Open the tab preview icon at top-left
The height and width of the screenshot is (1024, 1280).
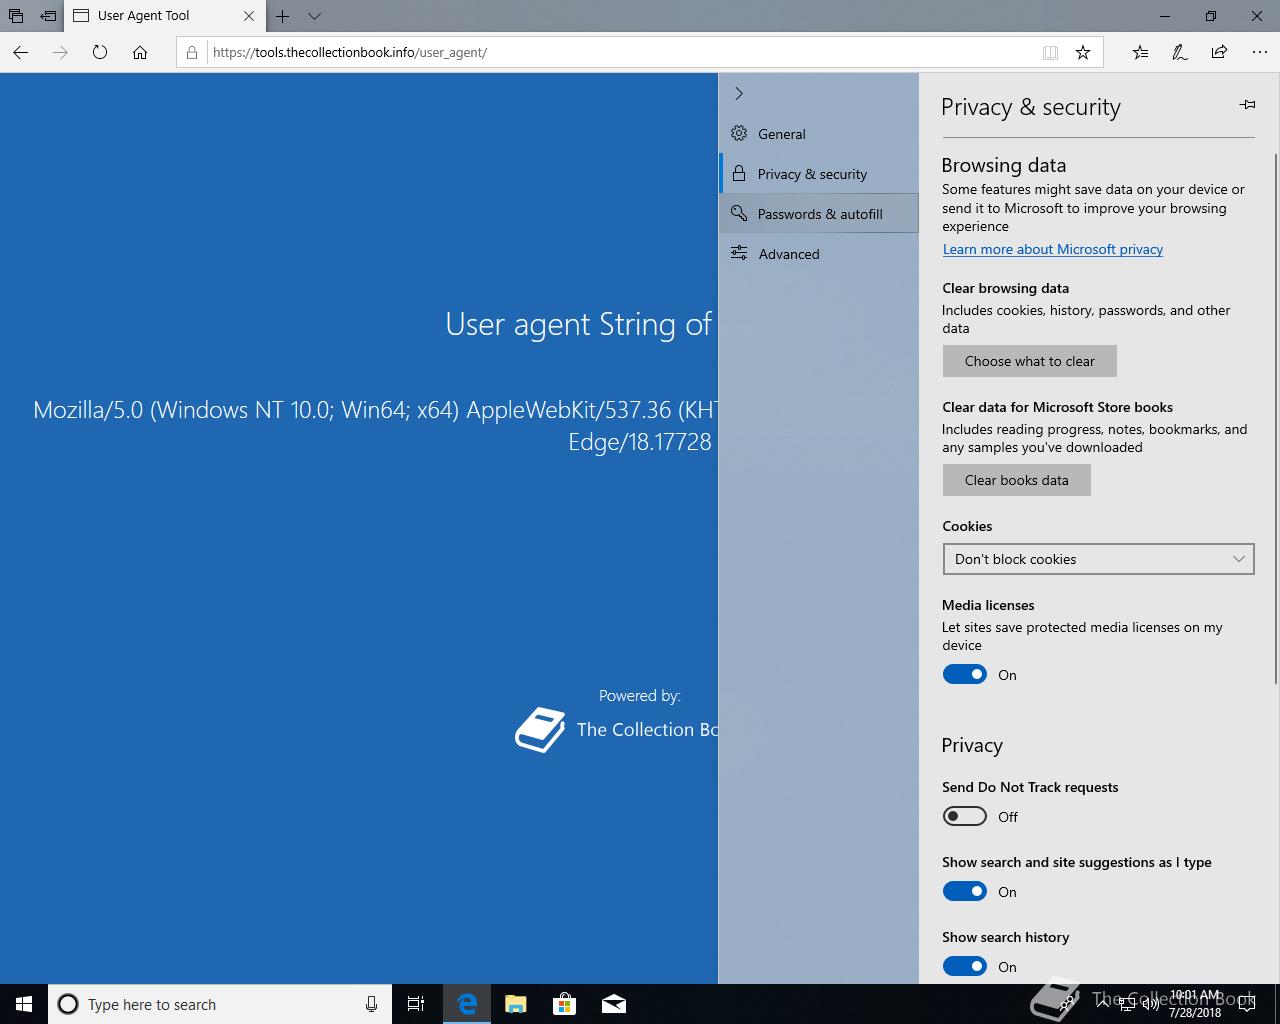(x=16, y=16)
